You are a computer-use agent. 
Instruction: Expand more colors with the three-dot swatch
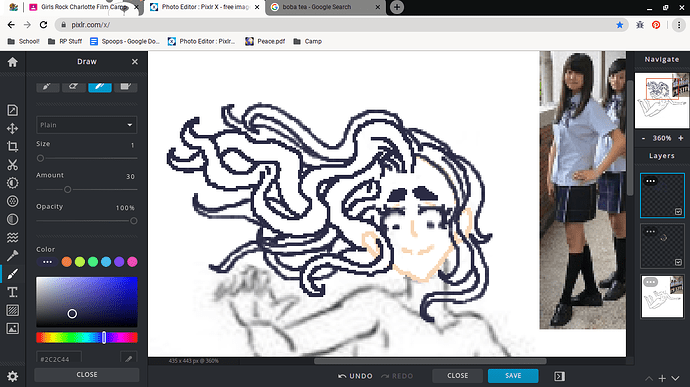pos(47,262)
